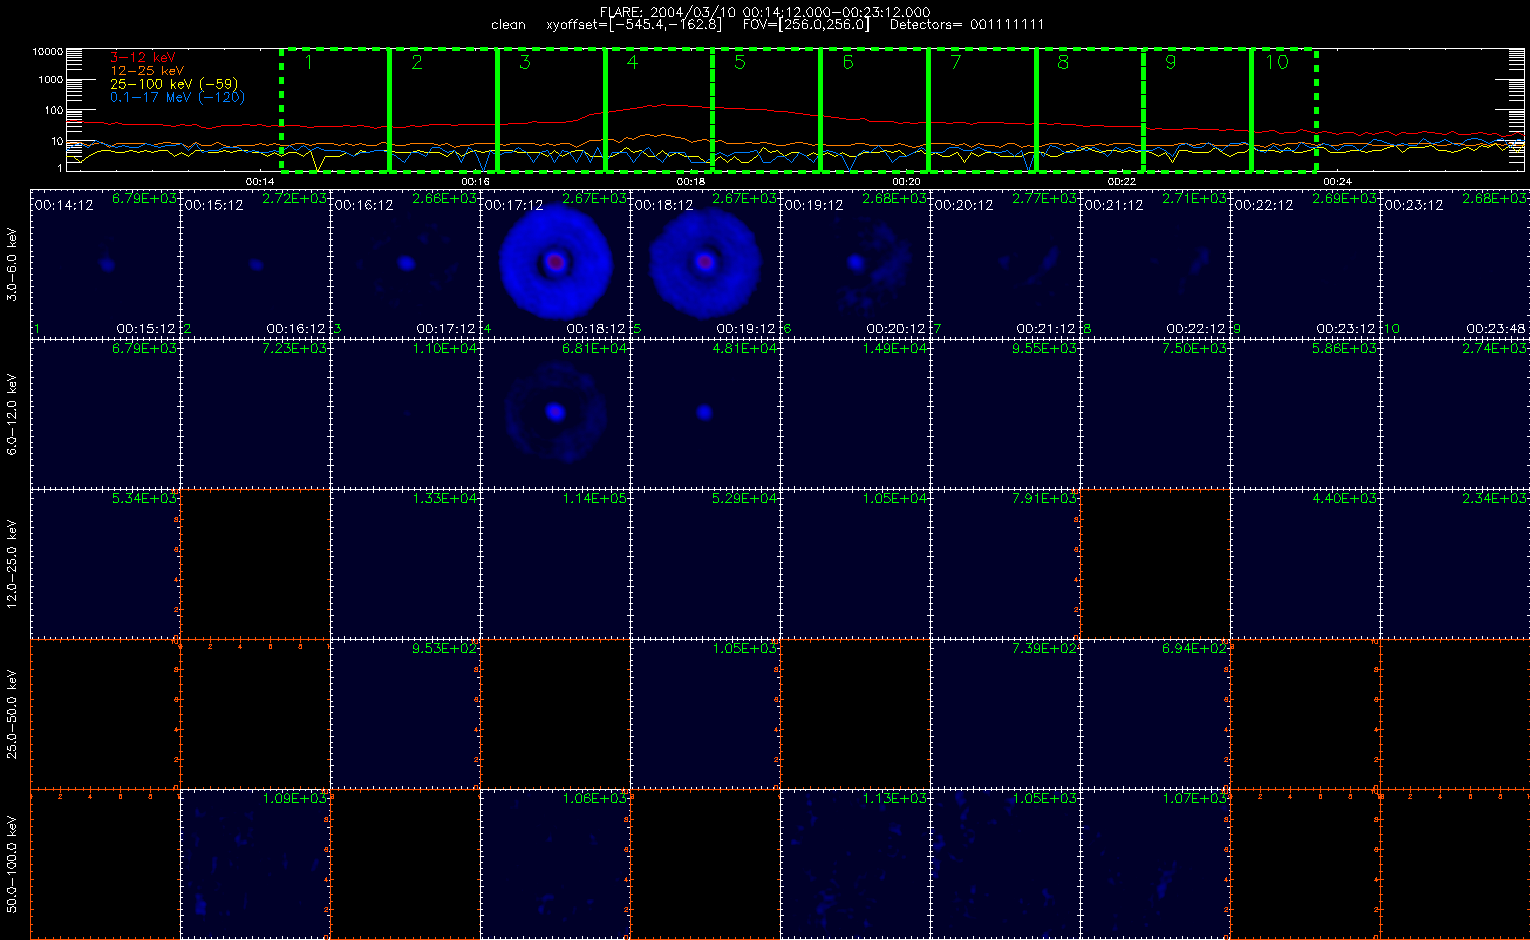Click the '00:18' time axis tick label

pyautogui.click(x=691, y=182)
